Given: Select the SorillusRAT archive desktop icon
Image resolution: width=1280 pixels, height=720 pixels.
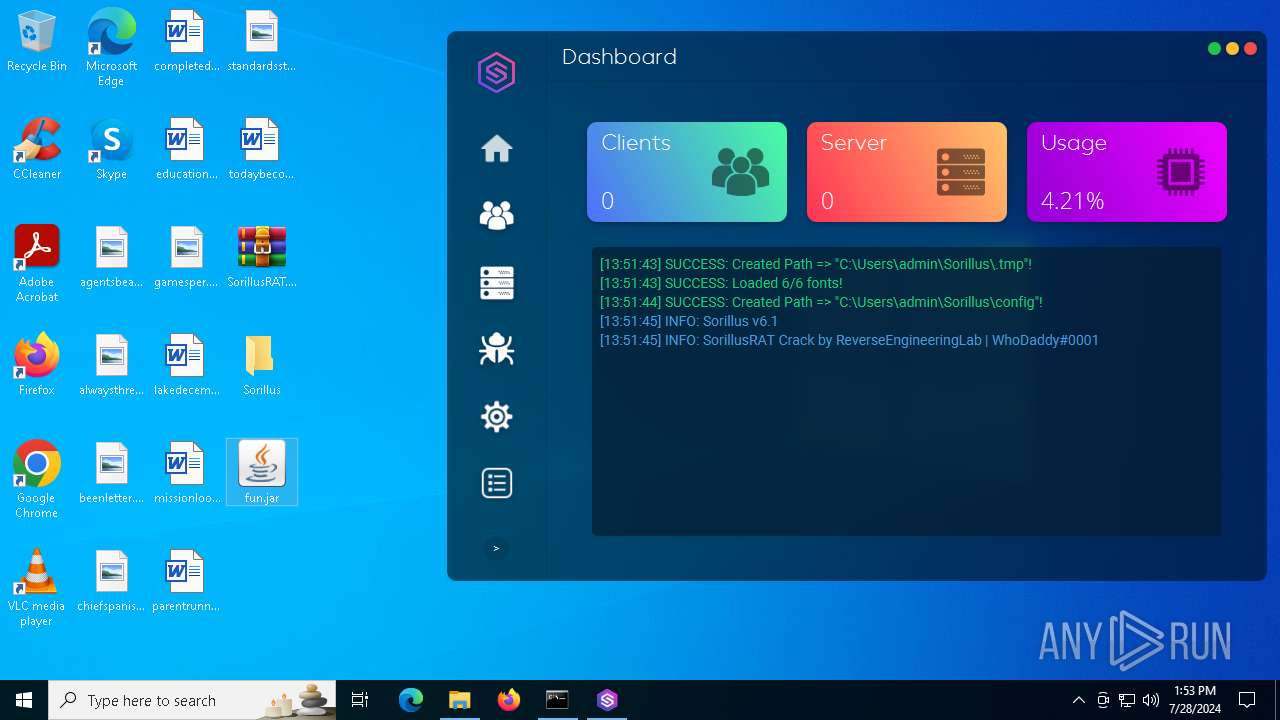Looking at the screenshot, I should 262,257.
